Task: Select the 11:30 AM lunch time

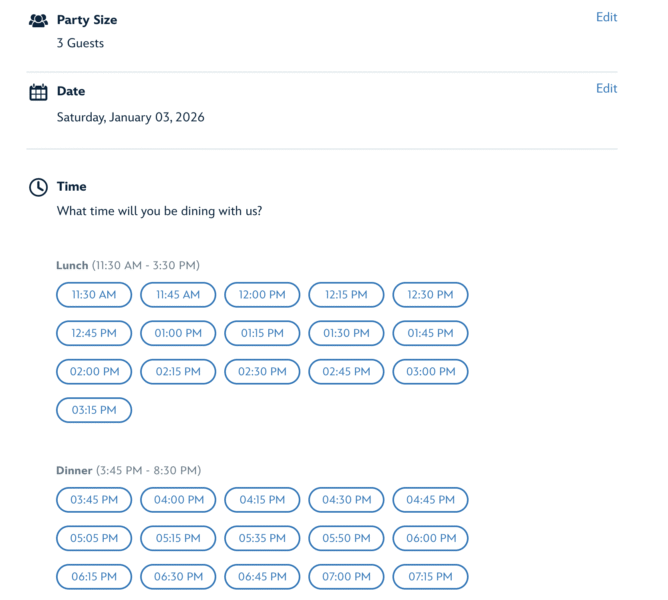Action: click(x=94, y=295)
